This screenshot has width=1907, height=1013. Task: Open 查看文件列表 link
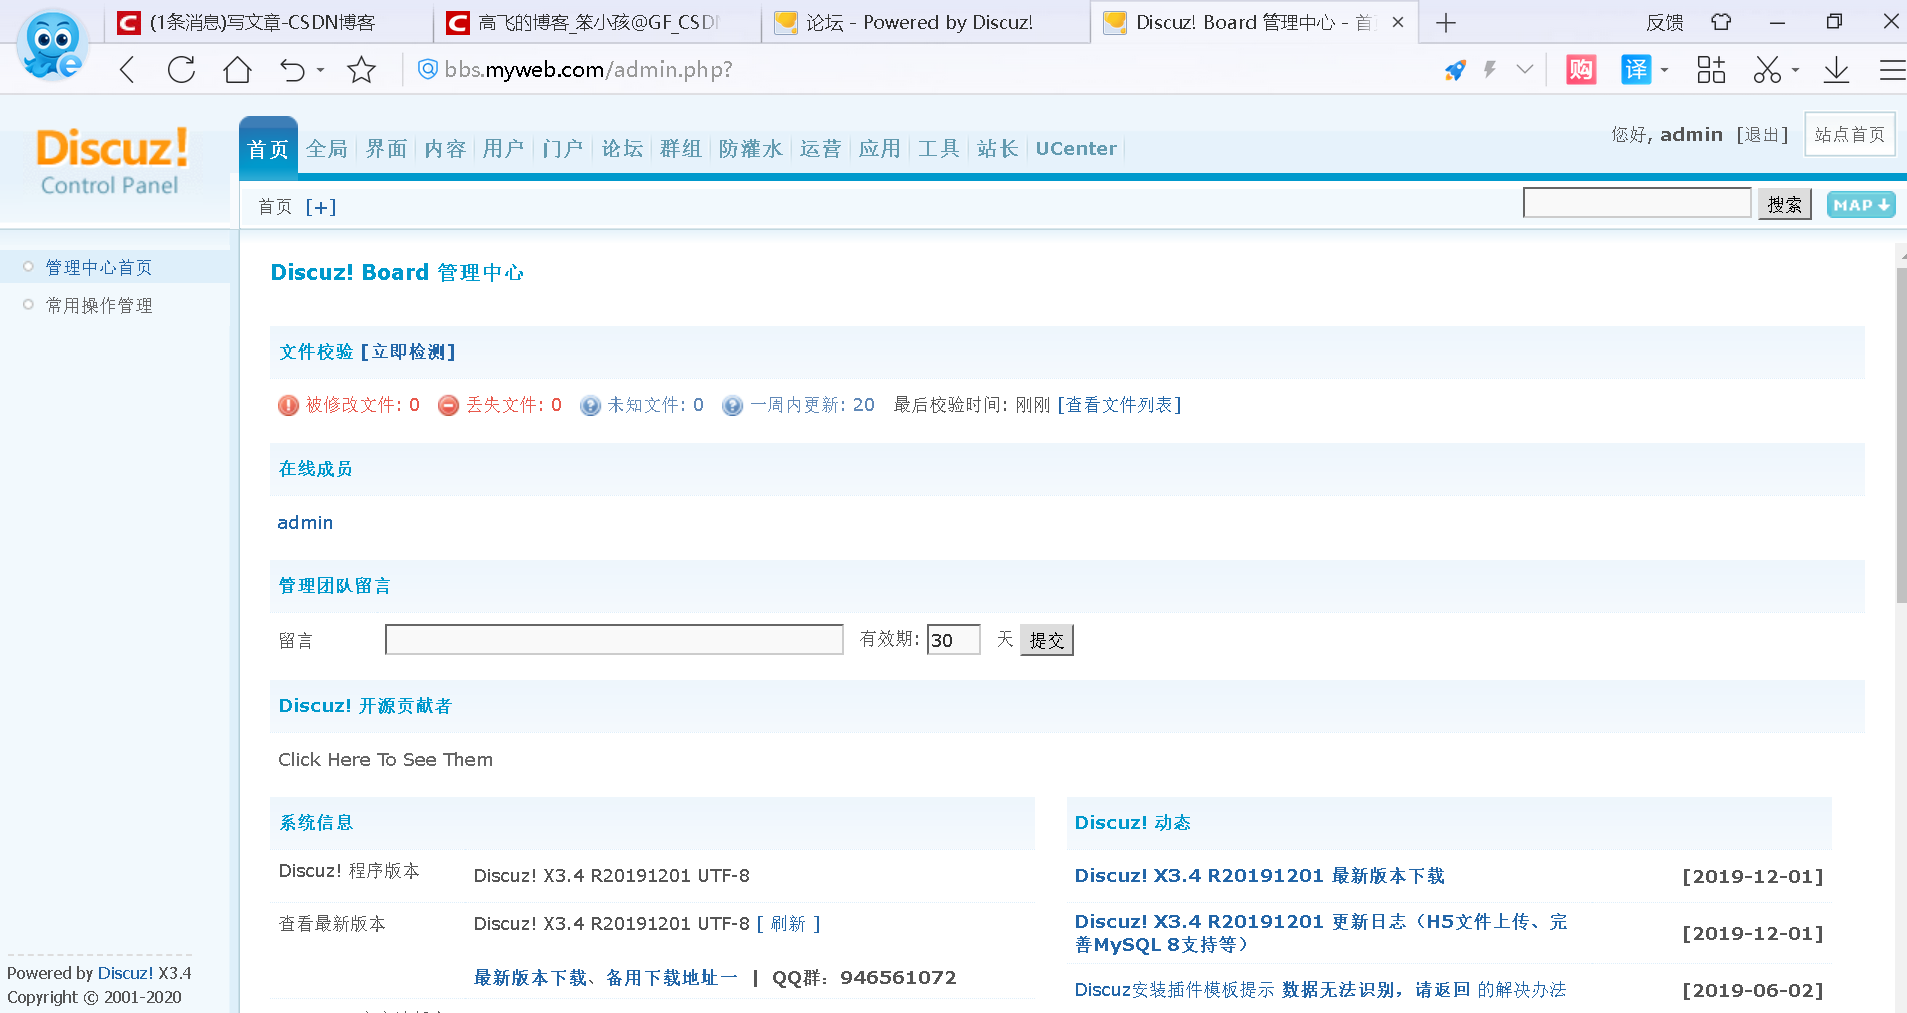(1120, 405)
